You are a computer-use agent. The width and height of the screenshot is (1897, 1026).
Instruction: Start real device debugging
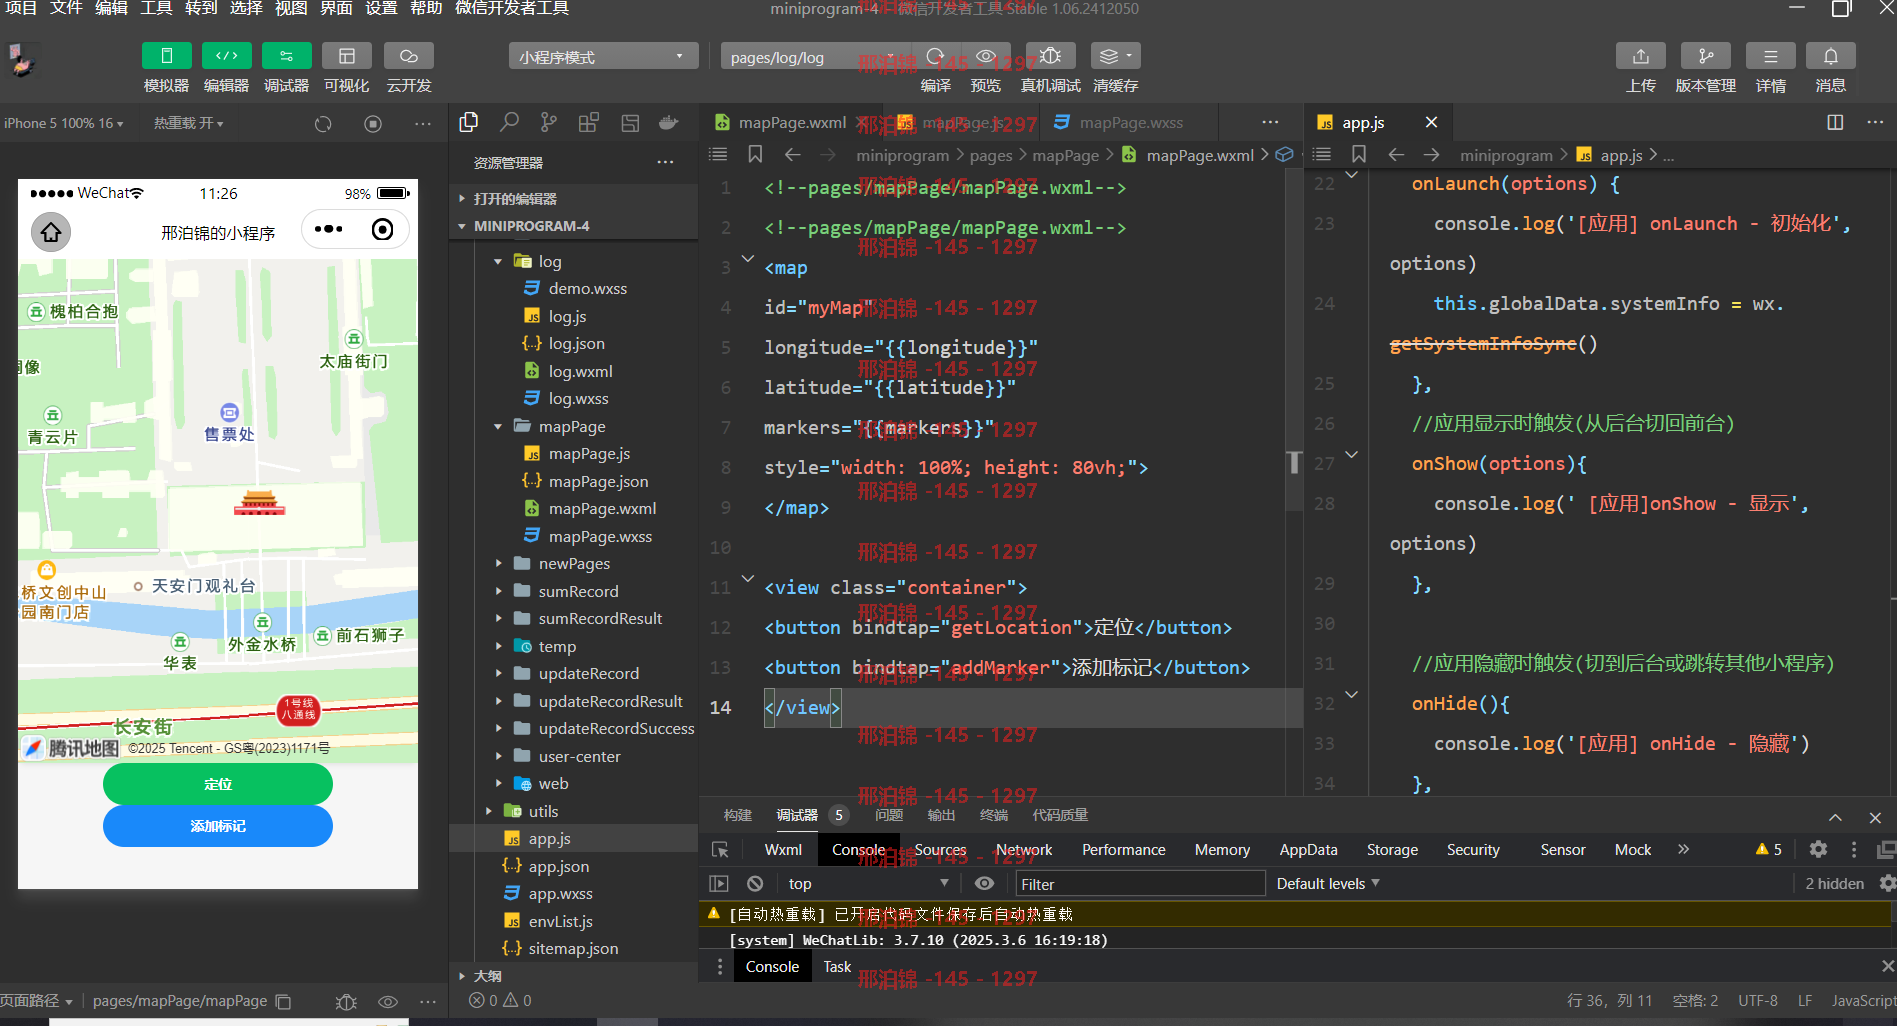pos(1050,56)
